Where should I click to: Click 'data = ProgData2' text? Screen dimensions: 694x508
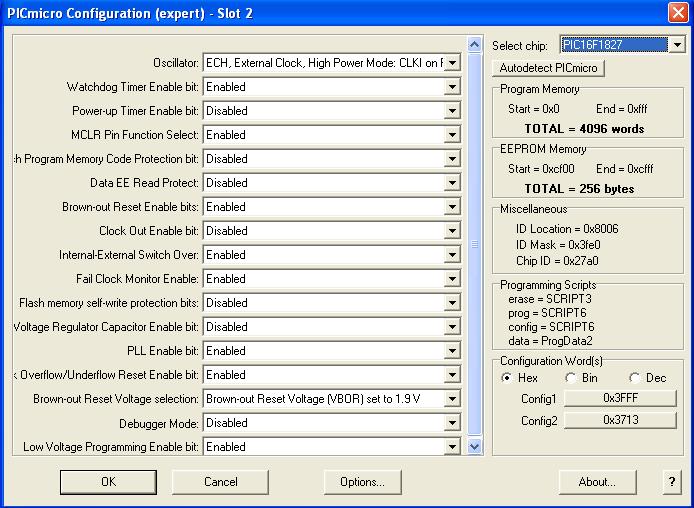550,341
